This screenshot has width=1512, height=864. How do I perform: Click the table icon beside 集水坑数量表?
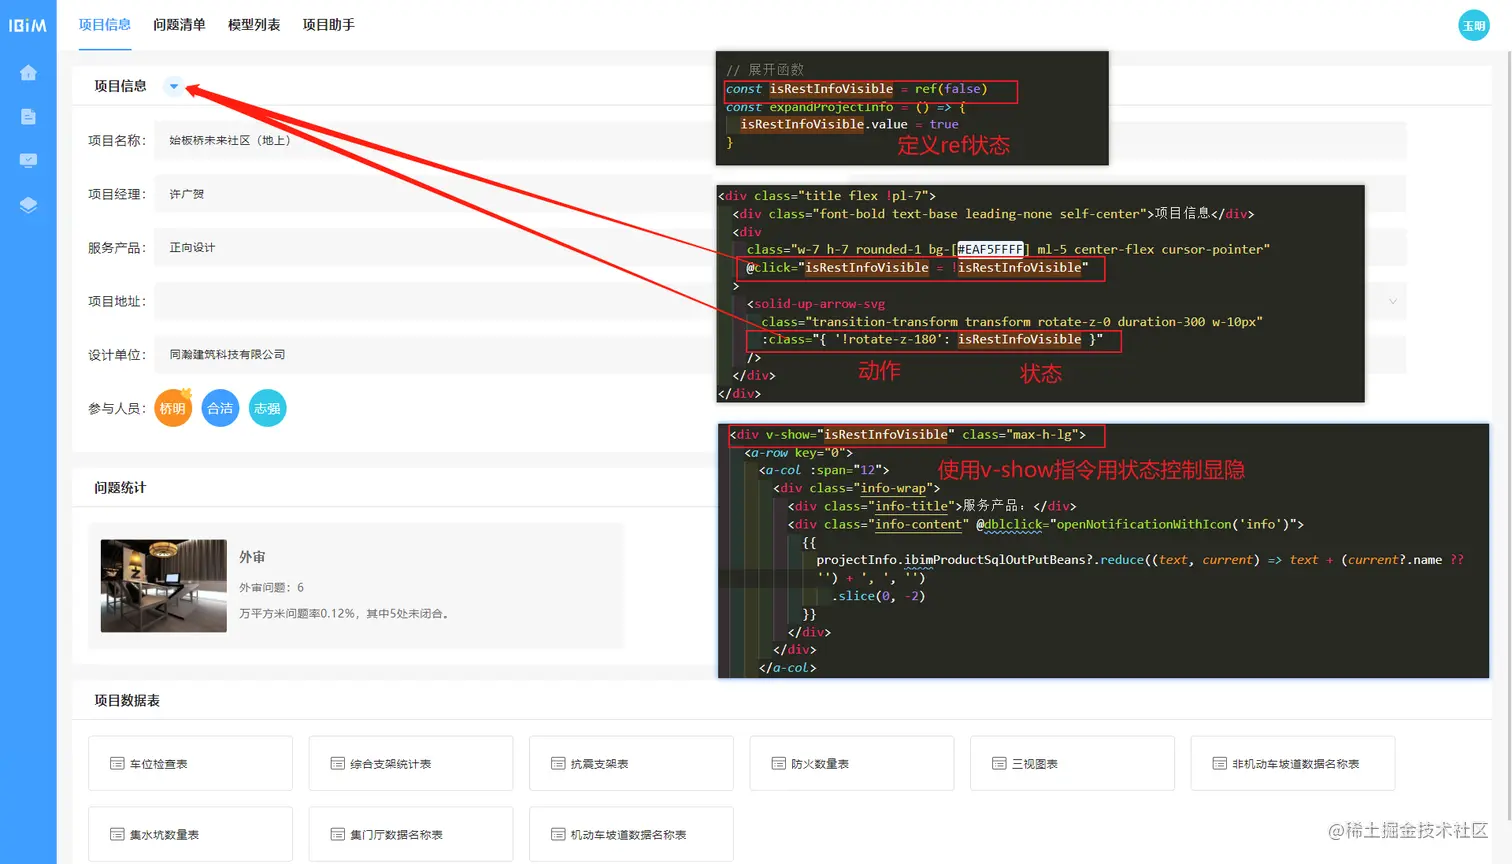(x=117, y=834)
